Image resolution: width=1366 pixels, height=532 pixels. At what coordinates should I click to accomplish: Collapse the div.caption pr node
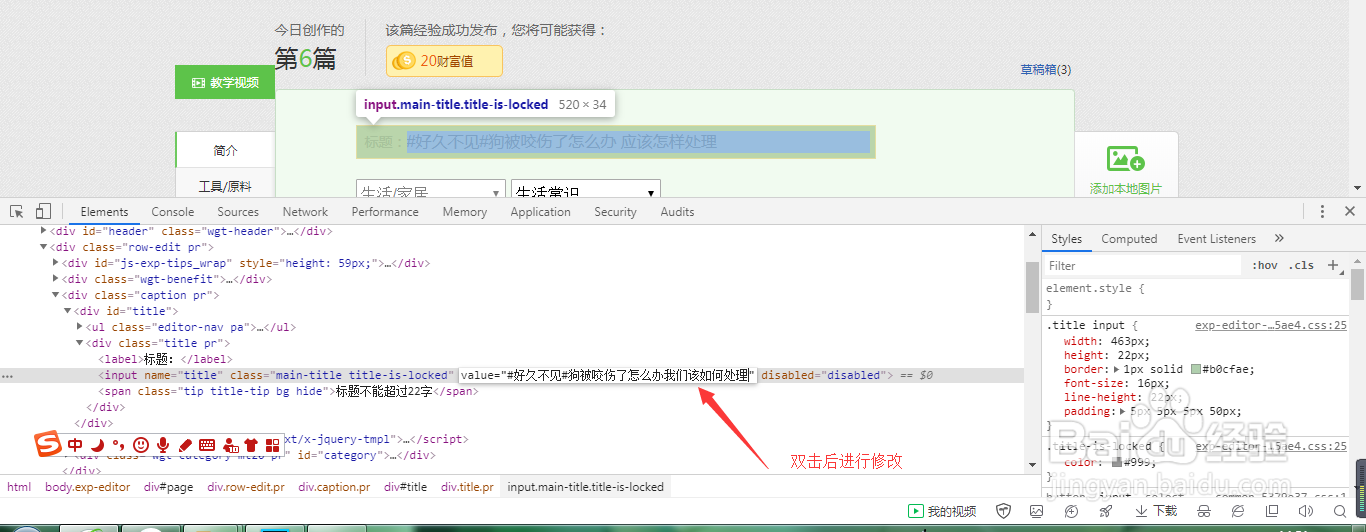click(x=56, y=295)
